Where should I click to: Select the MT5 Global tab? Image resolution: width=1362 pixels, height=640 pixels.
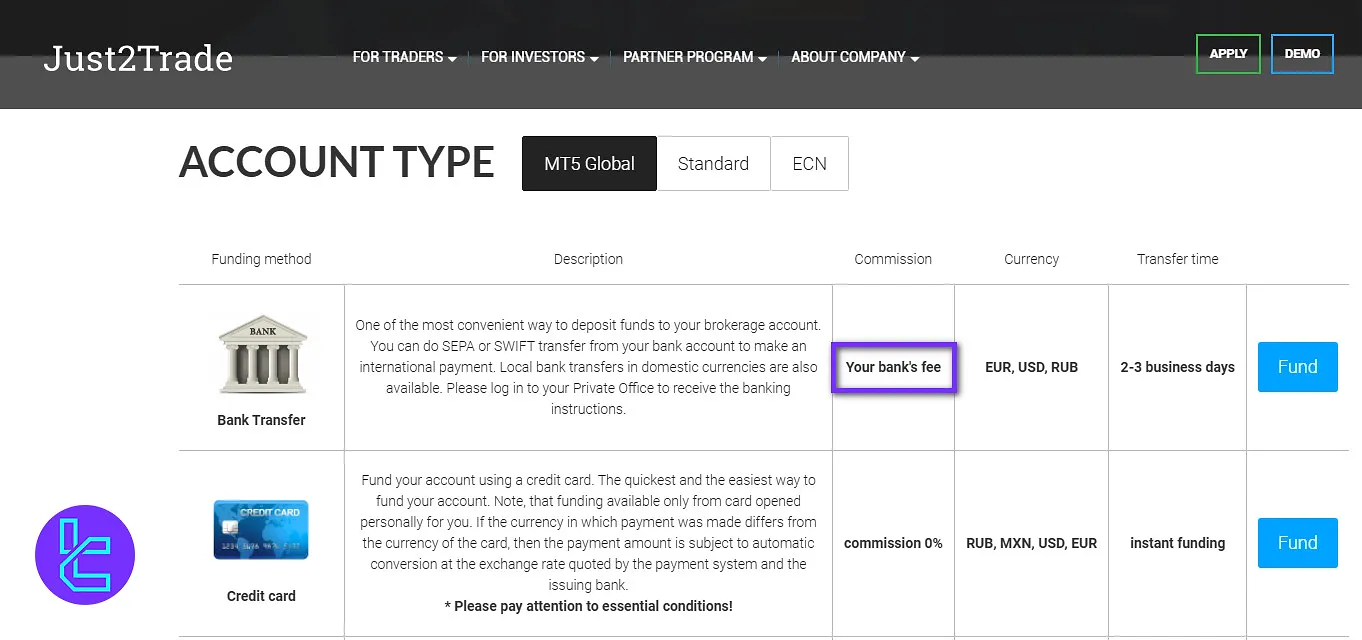[x=589, y=163]
